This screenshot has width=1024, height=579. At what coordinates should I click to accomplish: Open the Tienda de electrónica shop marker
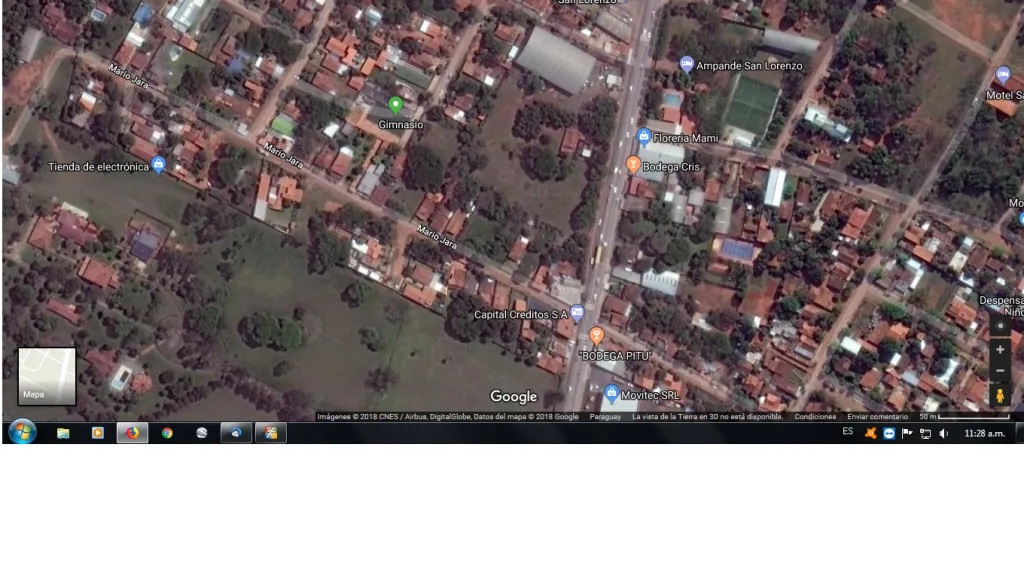click(158, 165)
